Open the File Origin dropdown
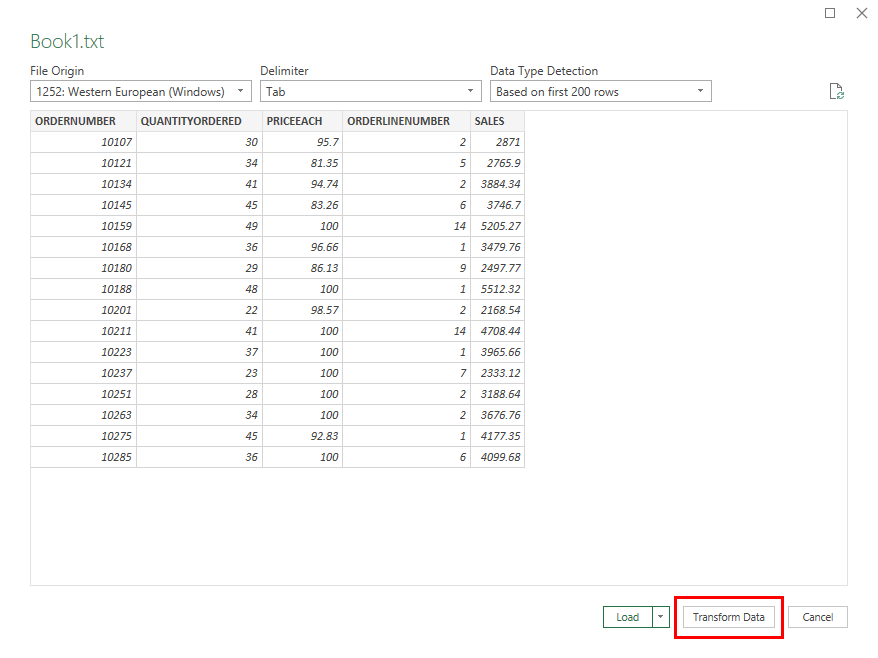 141,91
